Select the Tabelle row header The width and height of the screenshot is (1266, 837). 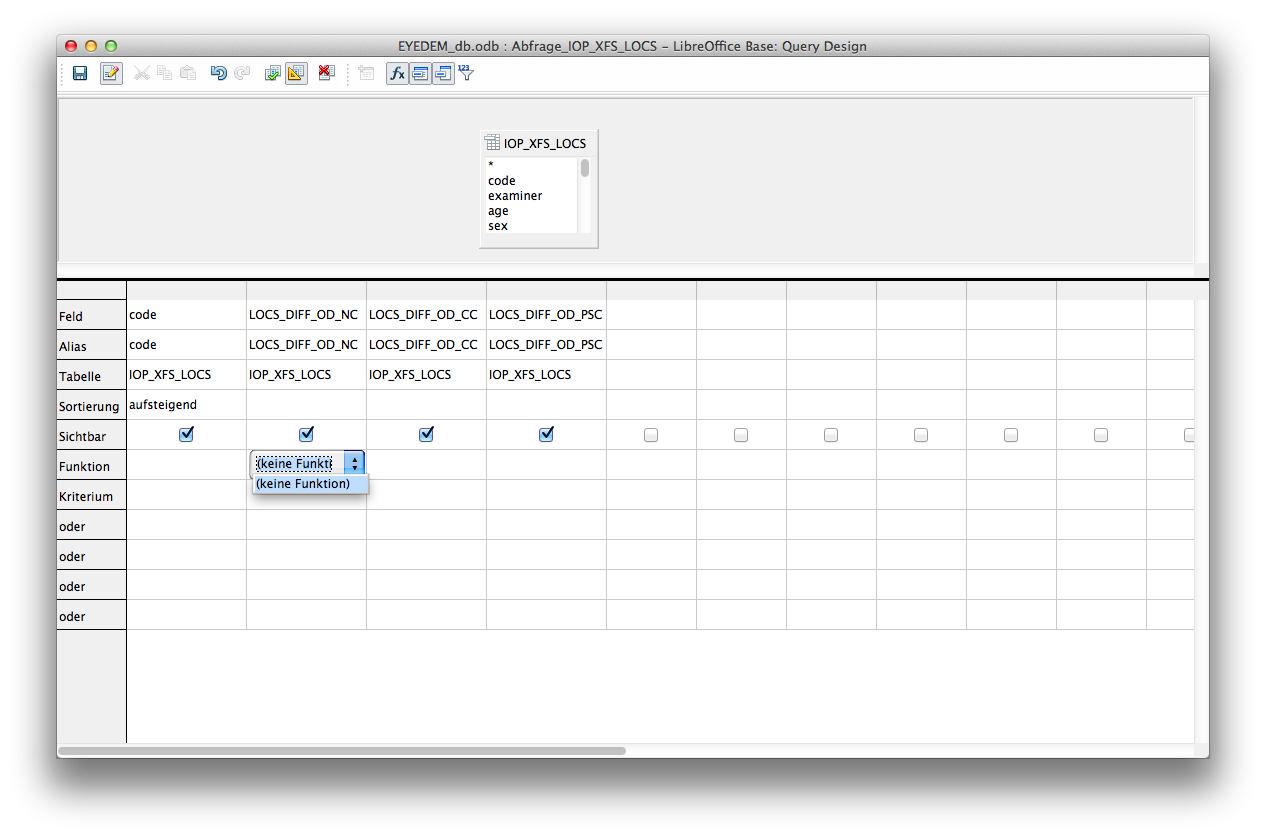click(91, 375)
